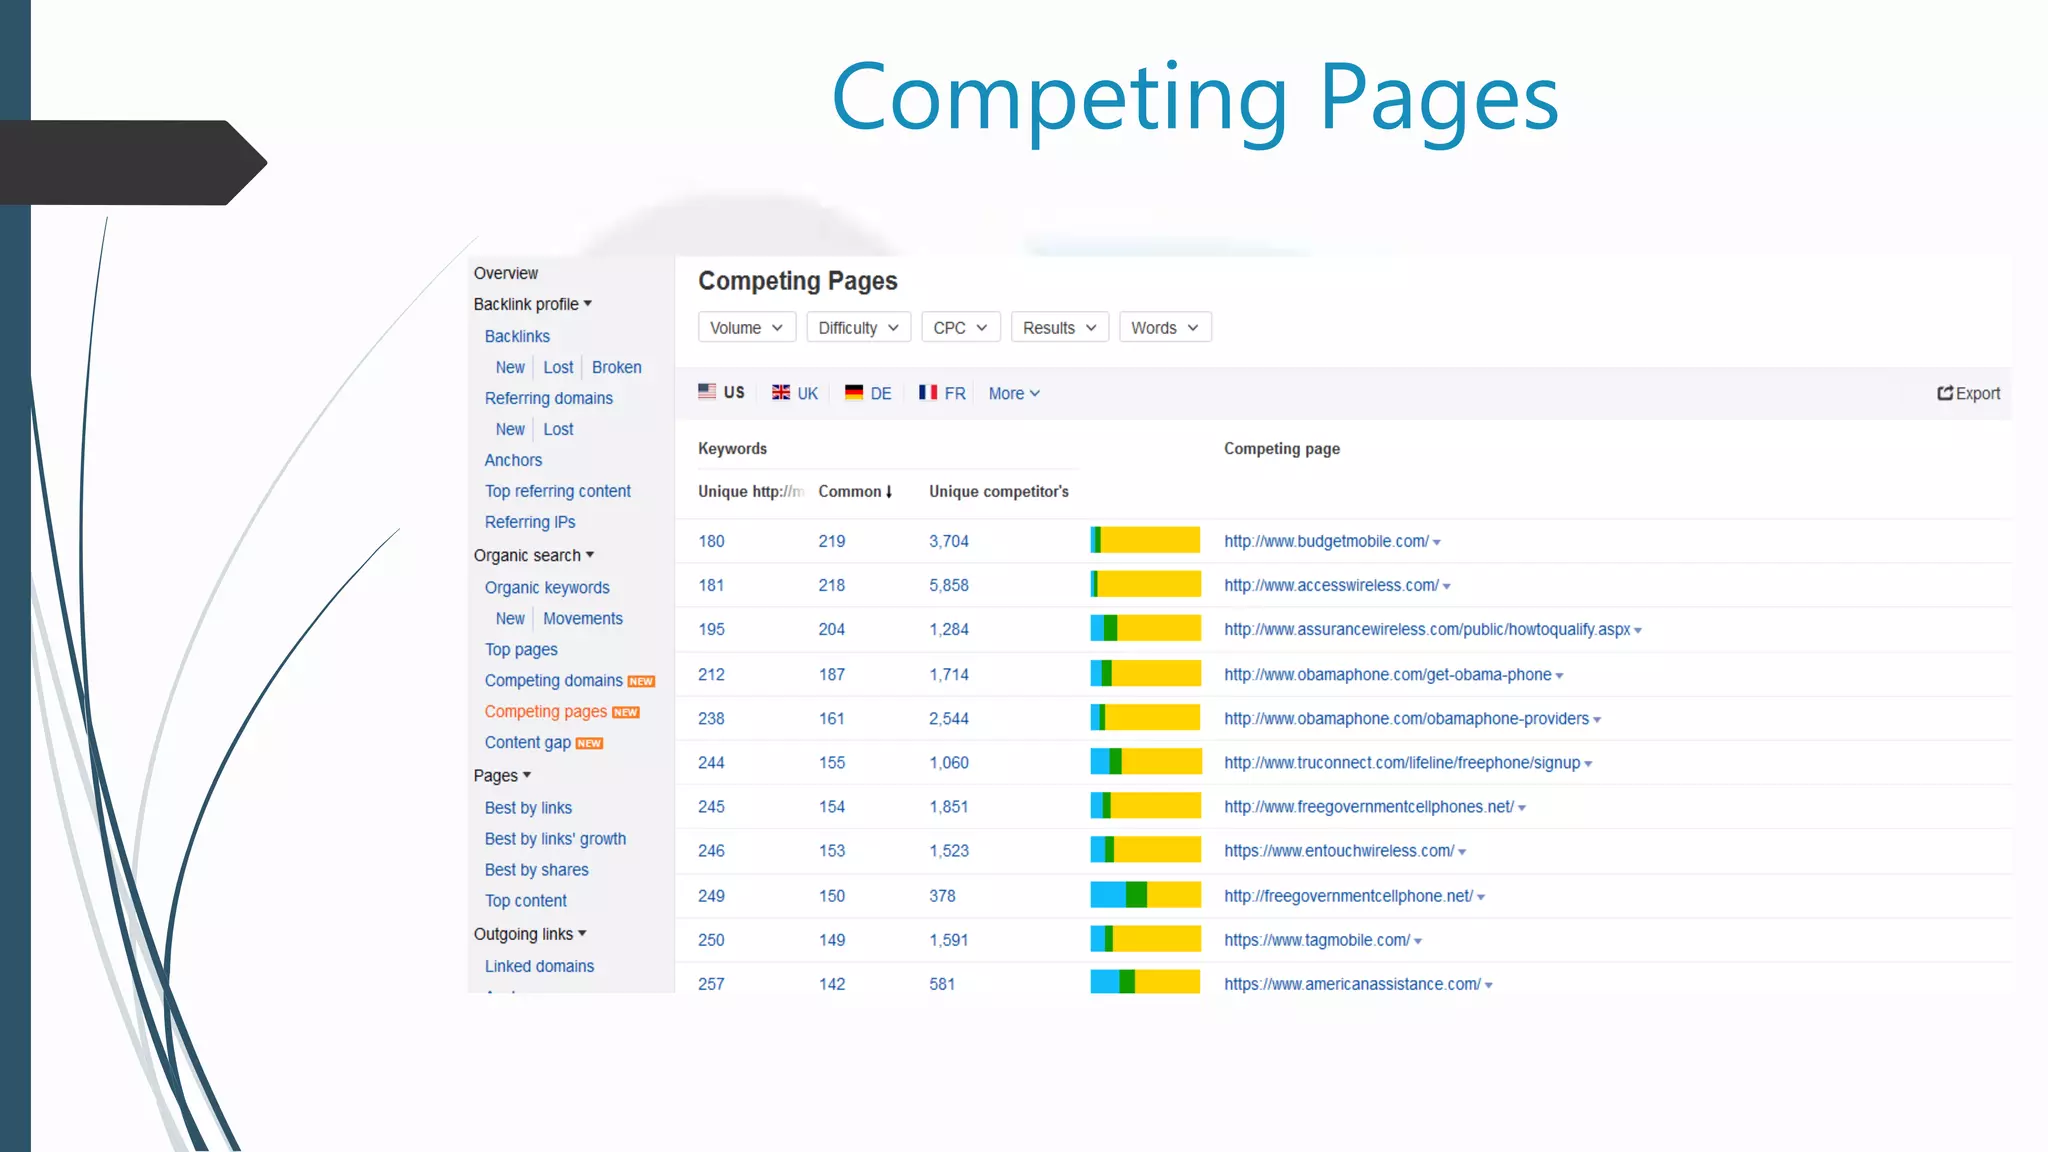This screenshot has height=1152, width=2048.
Task: Click americanassistance keyword overlap bar
Action: pos(1145,982)
